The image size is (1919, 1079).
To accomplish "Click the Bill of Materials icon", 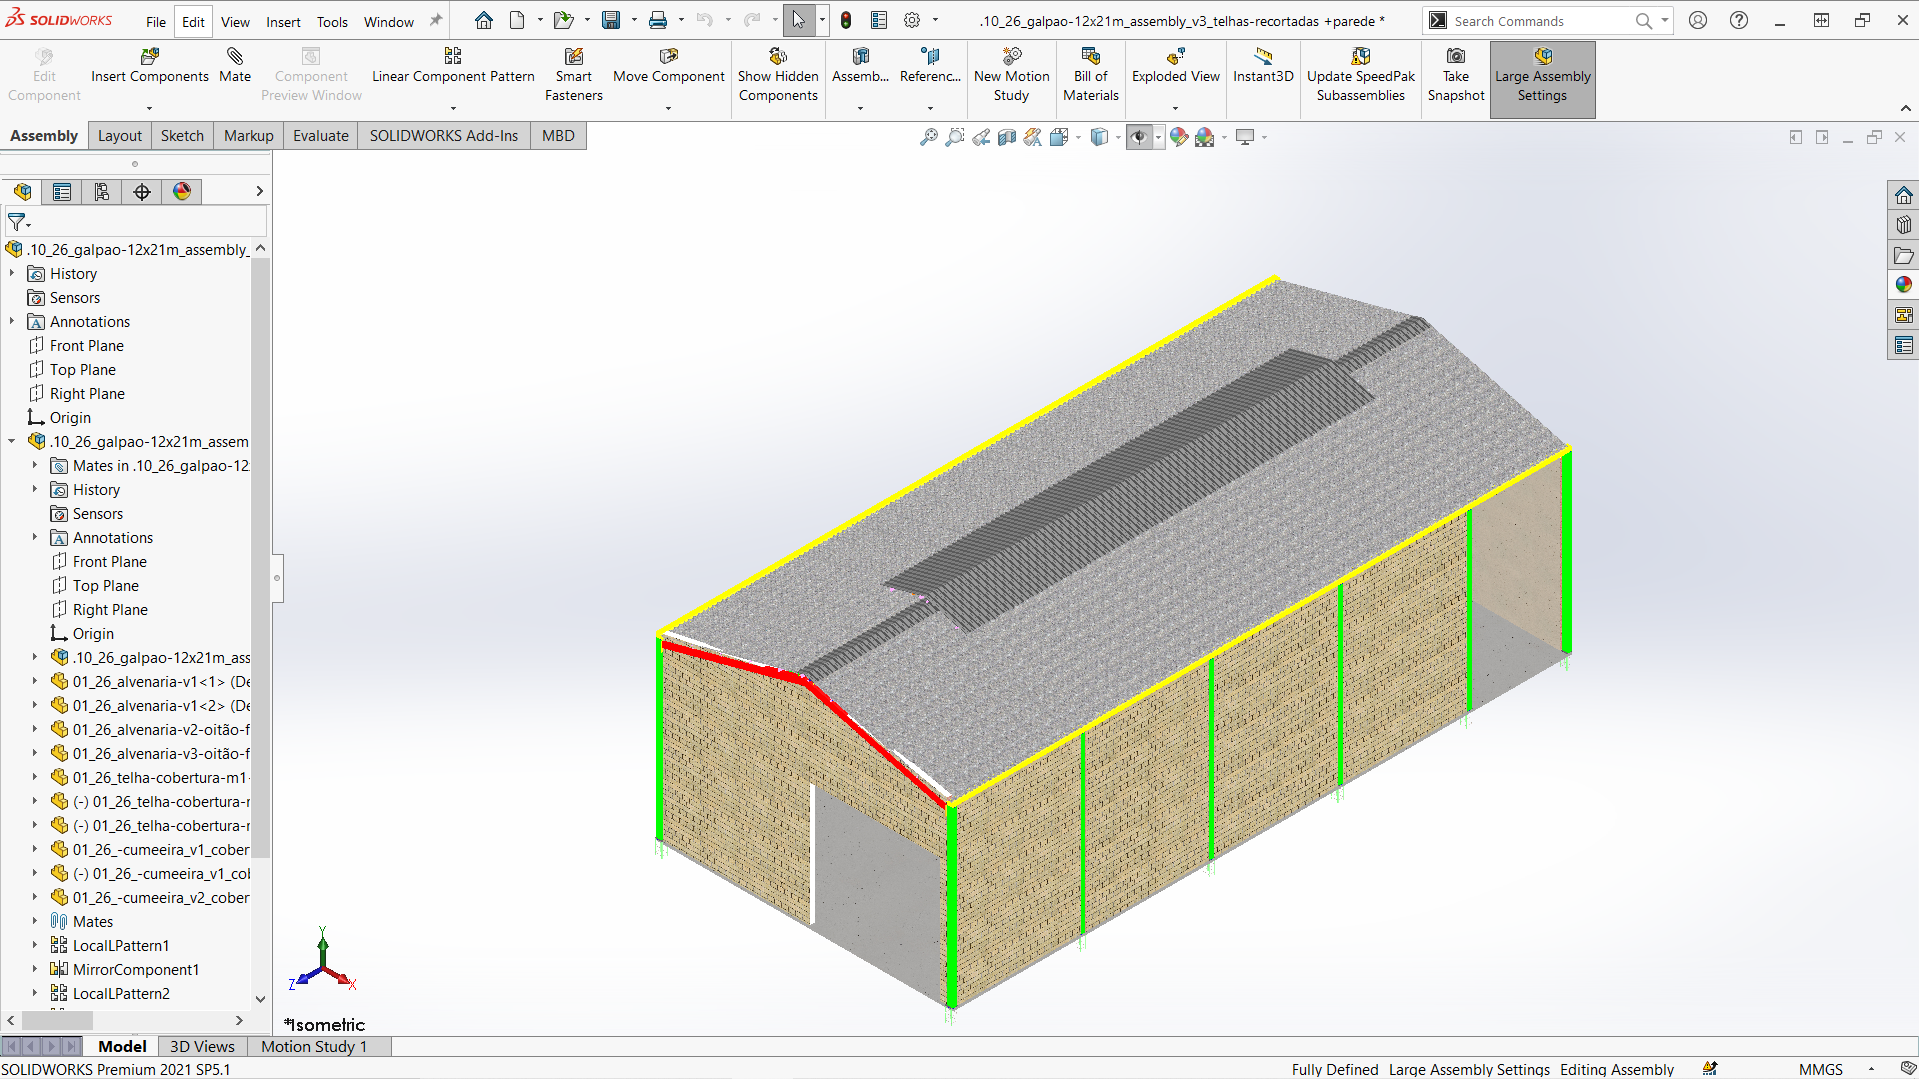I will tap(1090, 75).
